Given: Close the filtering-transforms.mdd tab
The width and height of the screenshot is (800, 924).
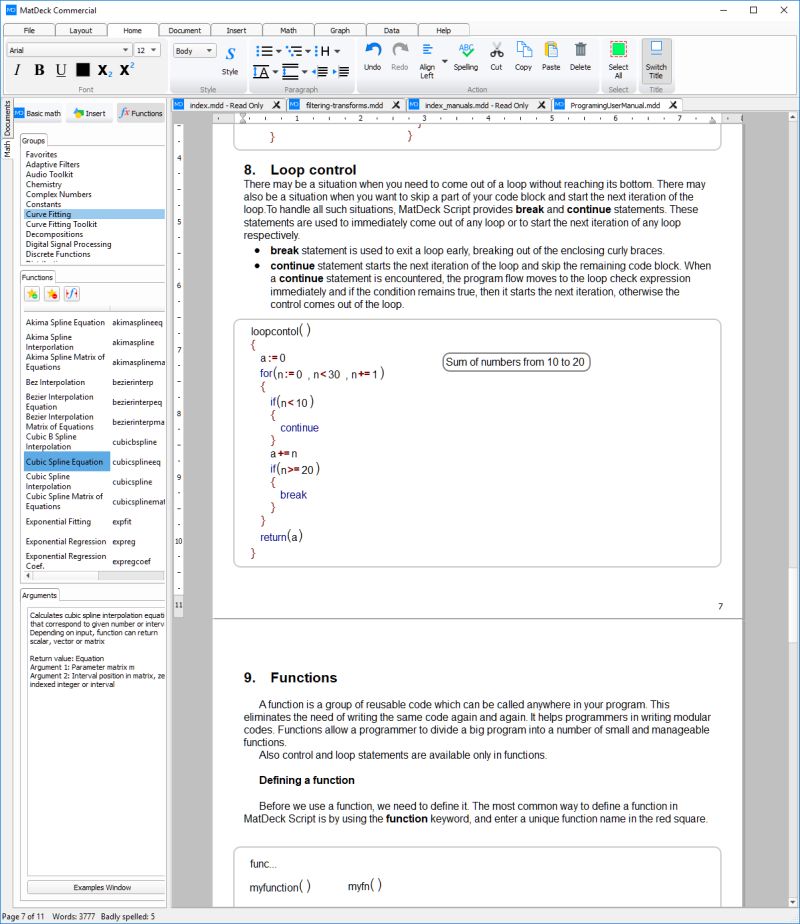Looking at the screenshot, I should 396,105.
